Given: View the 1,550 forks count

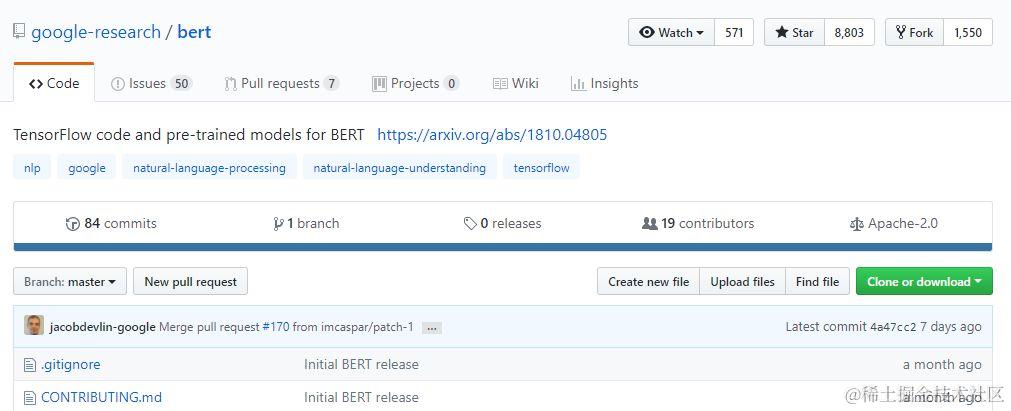Looking at the screenshot, I should pos(968,32).
